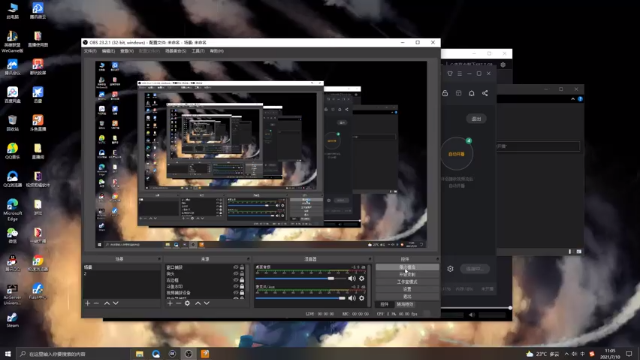Open the settings gear at the bottom of the helper window

coord(450,269)
